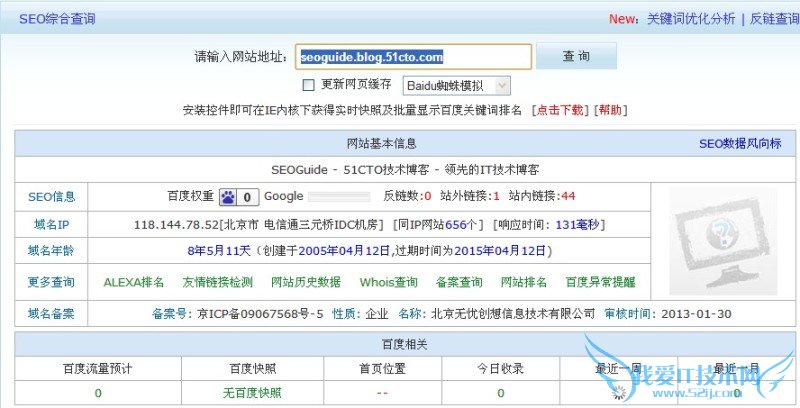The width and height of the screenshot is (800, 408).
Task: Click the 同IP网站 656 count
Action: pyautogui.click(x=456, y=224)
